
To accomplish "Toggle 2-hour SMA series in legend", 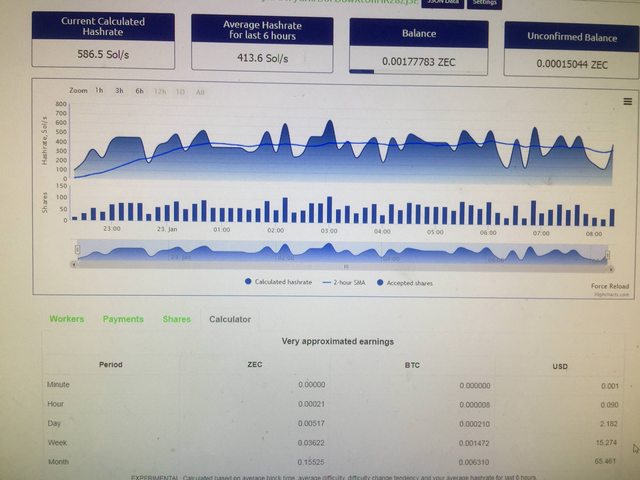I will coord(344,282).
